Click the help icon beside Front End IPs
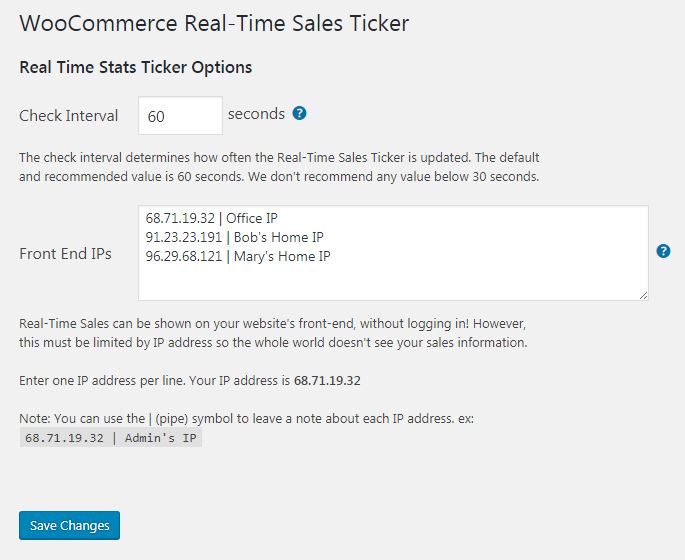The width and height of the screenshot is (685, 560). tap(663, 251)
